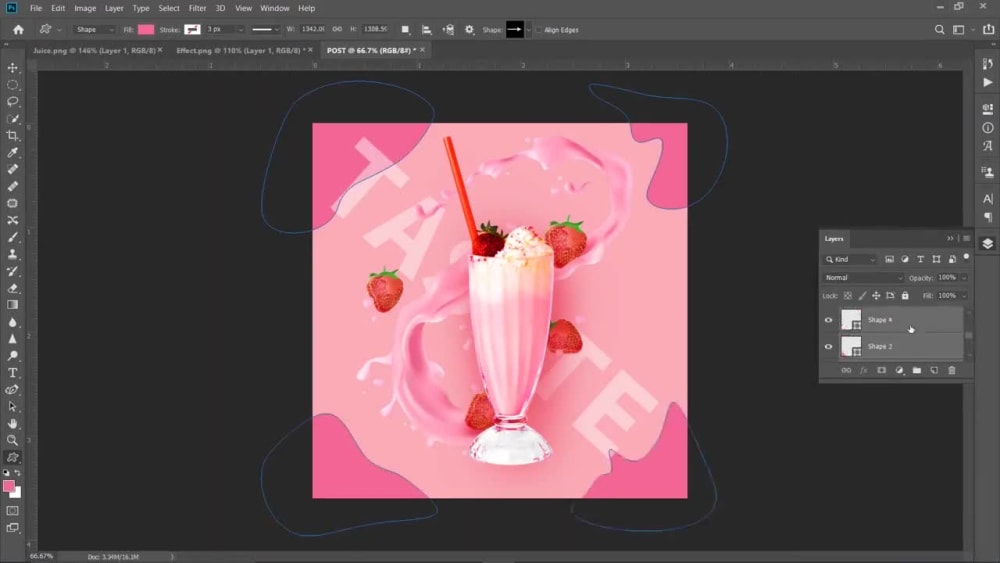Select the Move tool
Viewport: 1000px width, 563px height.
[x=12, y=68]
